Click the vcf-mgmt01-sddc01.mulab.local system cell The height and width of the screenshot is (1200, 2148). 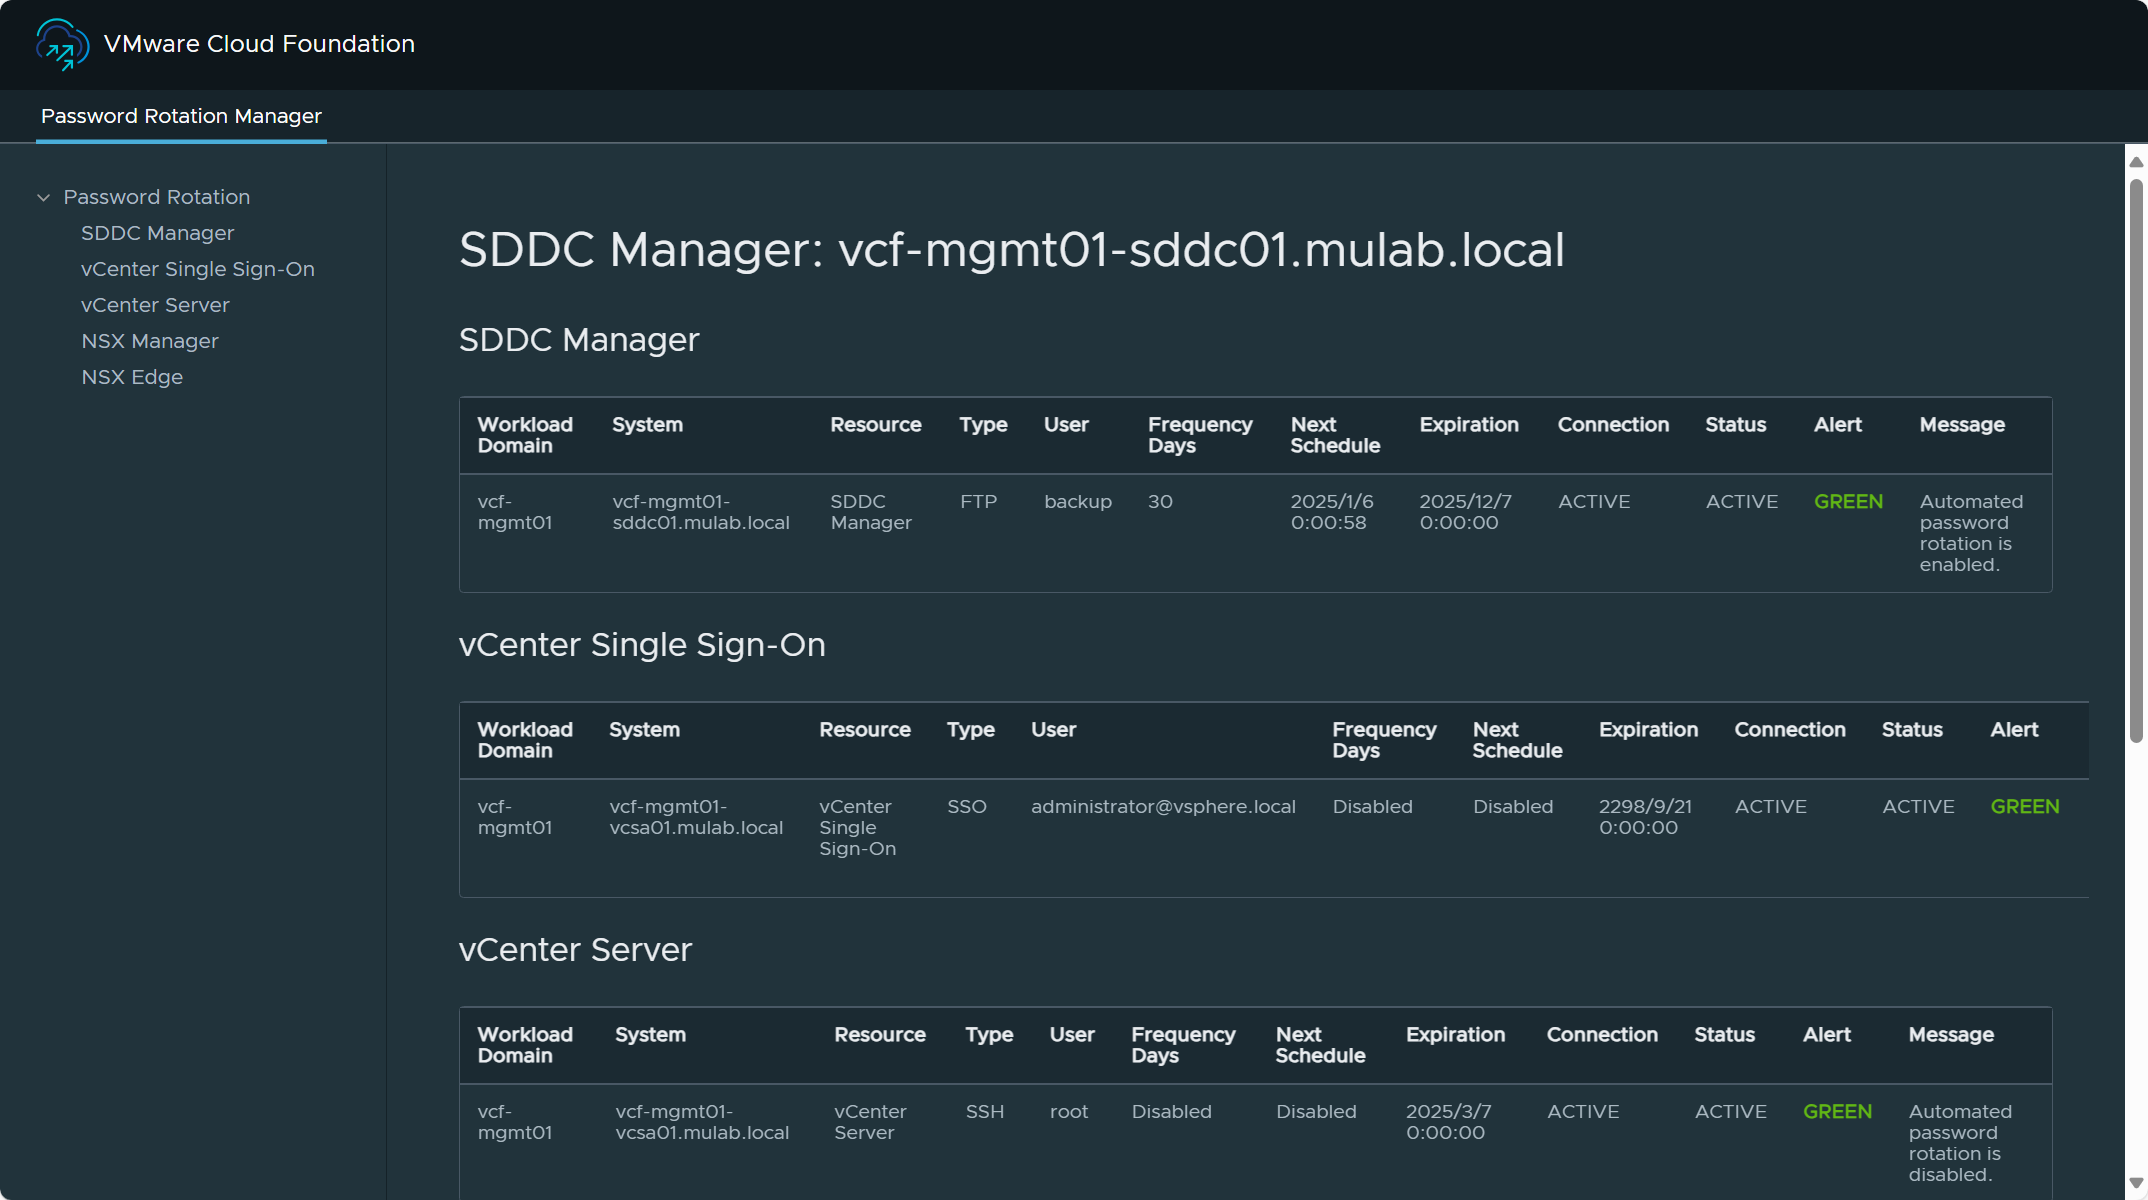click(700, 512)
